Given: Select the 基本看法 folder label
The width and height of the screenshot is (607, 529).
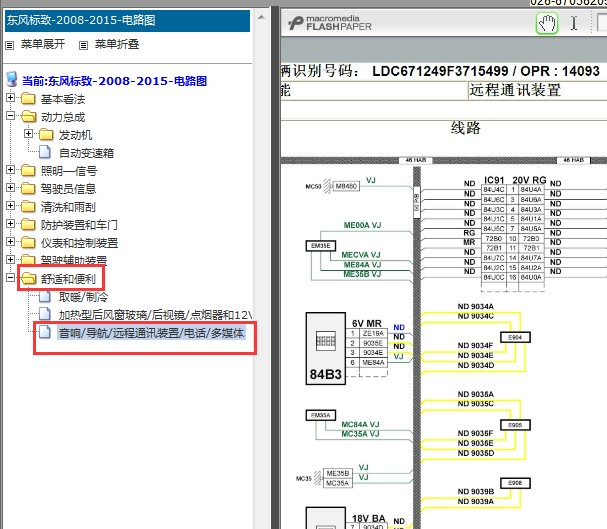Looking at the screenshot, I should (x=63, y=99).
